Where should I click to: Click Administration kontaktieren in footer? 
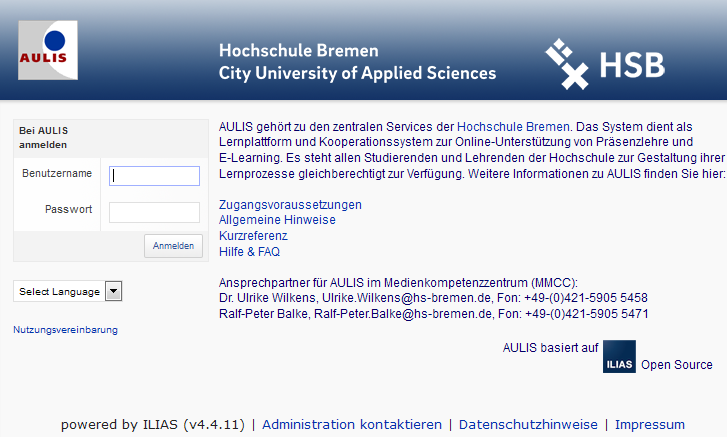coord(352,424)
